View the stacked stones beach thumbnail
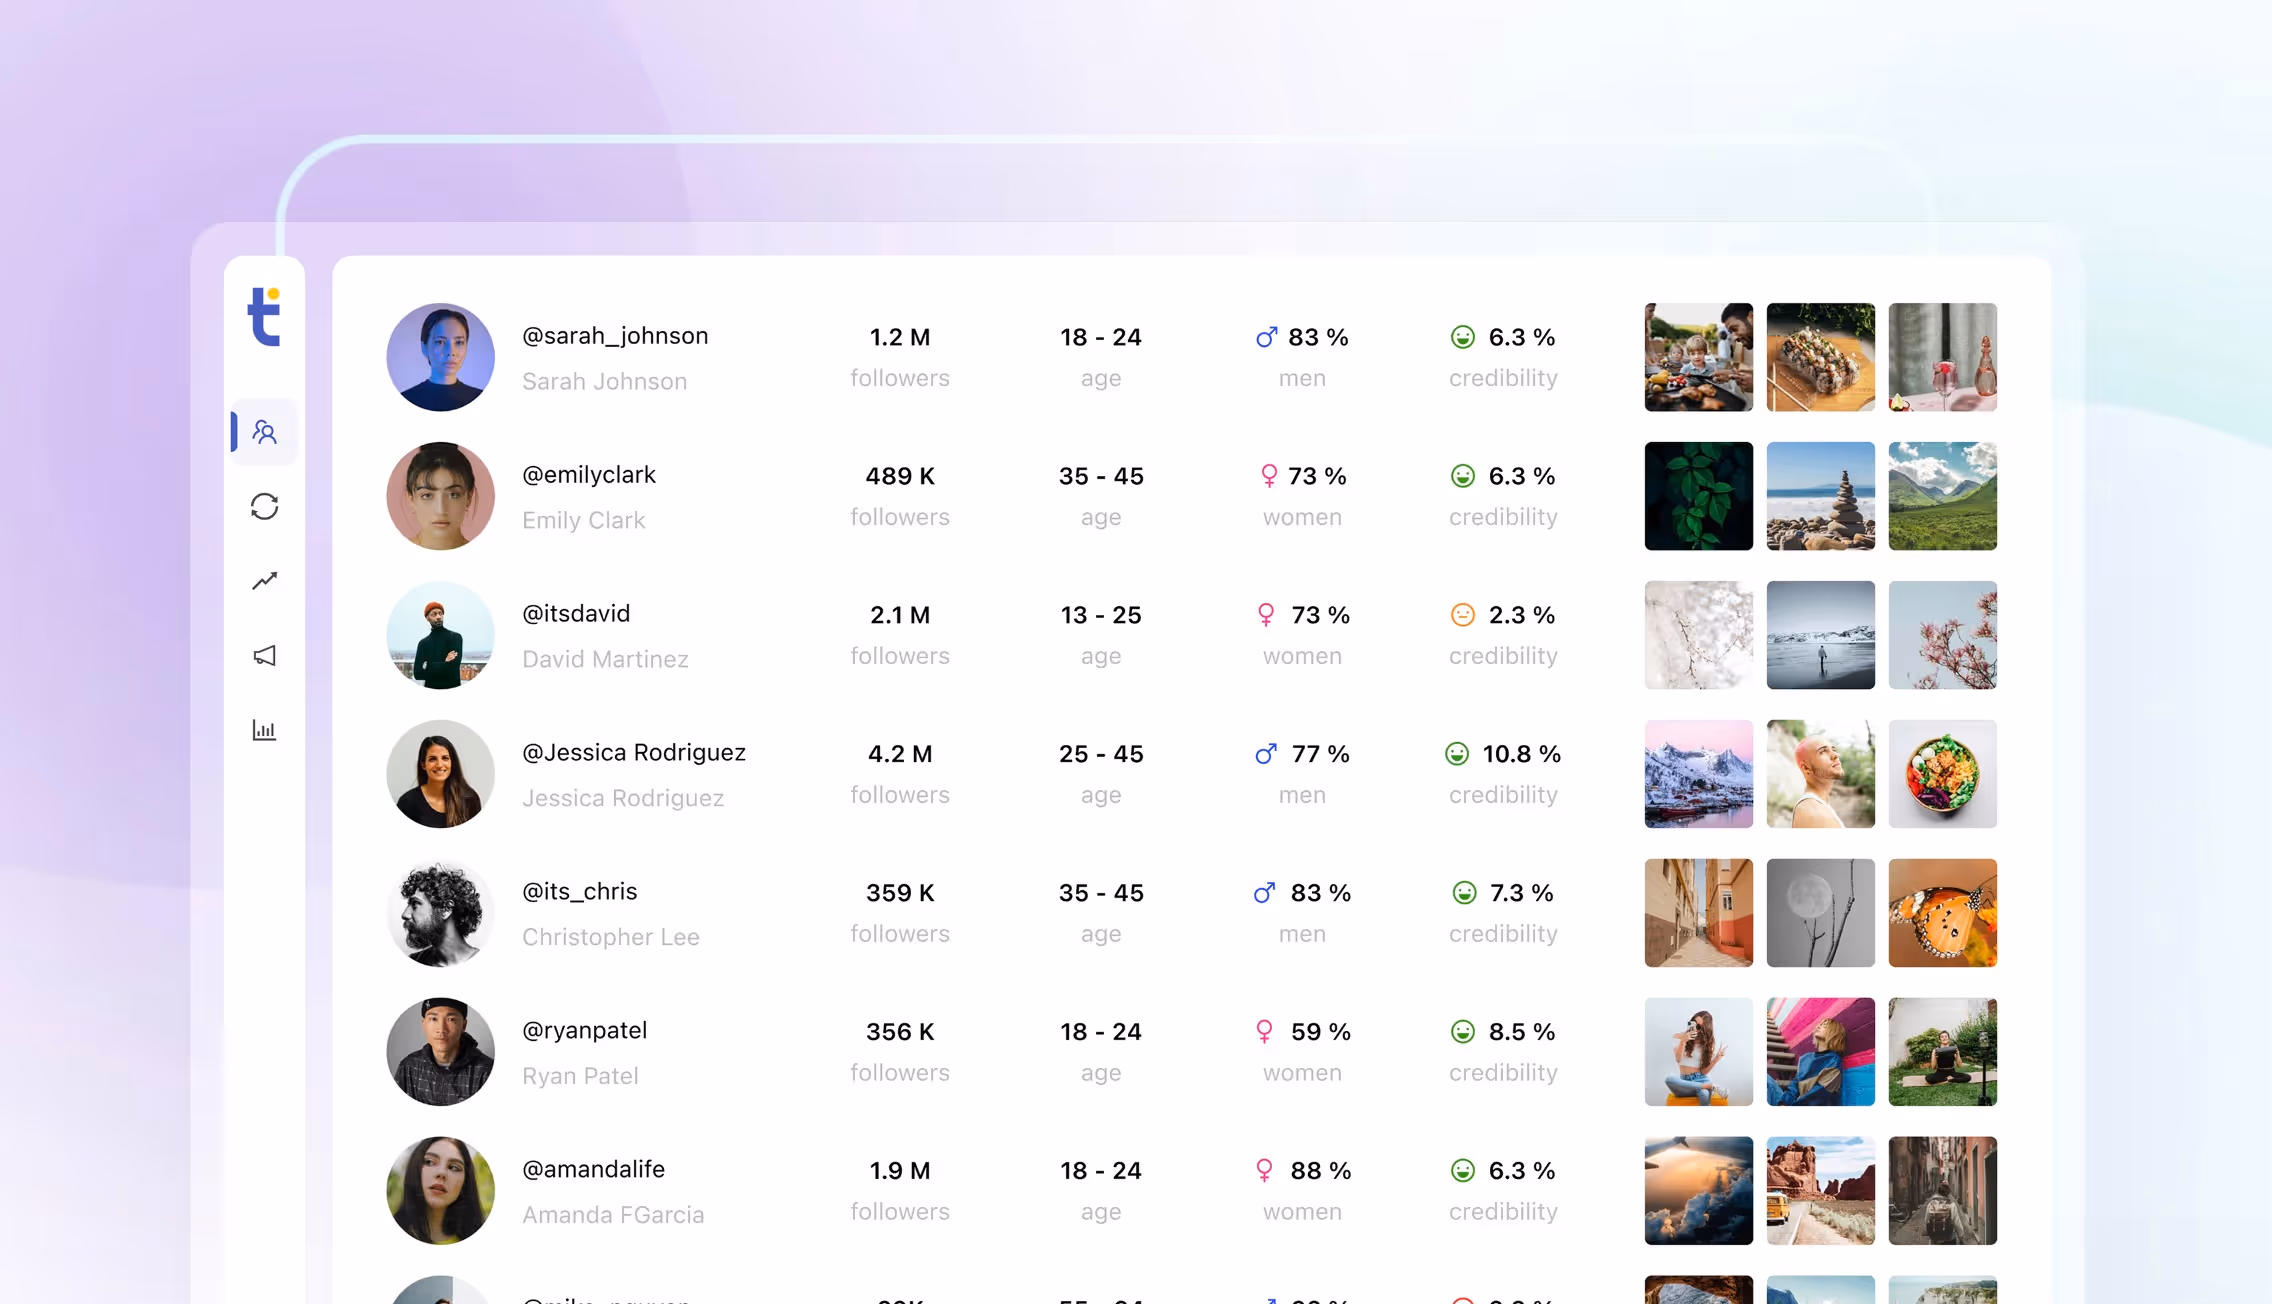 (x=1820, y=496)
